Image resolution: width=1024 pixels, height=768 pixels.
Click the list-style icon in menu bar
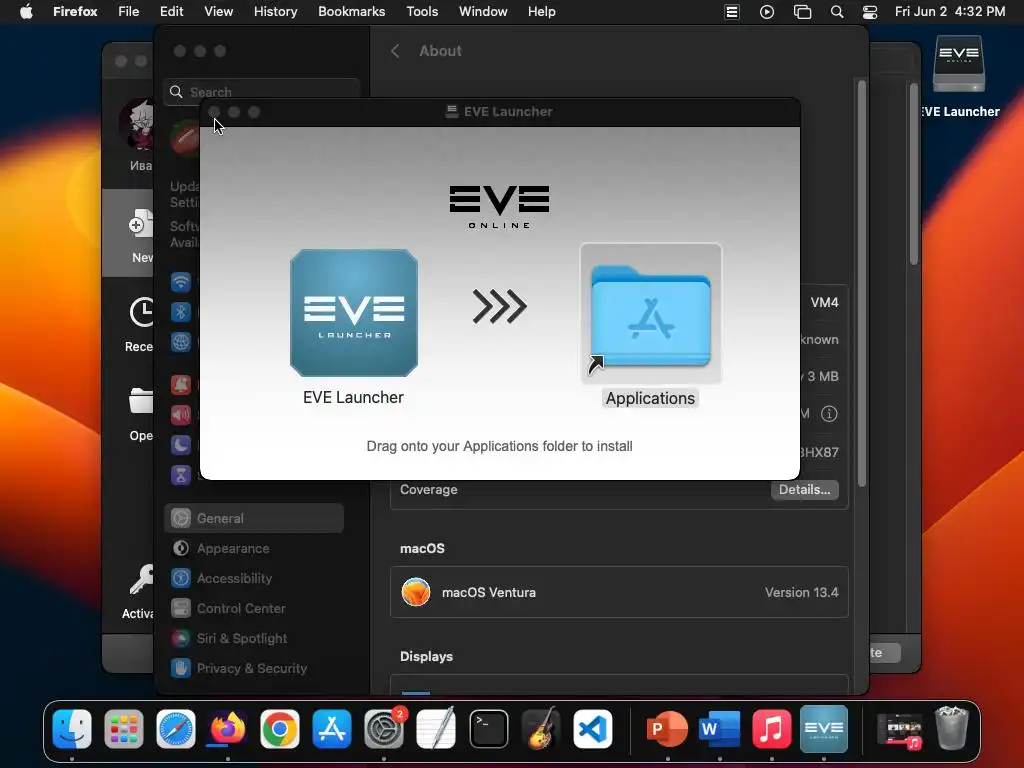click(x=731, y=12)
